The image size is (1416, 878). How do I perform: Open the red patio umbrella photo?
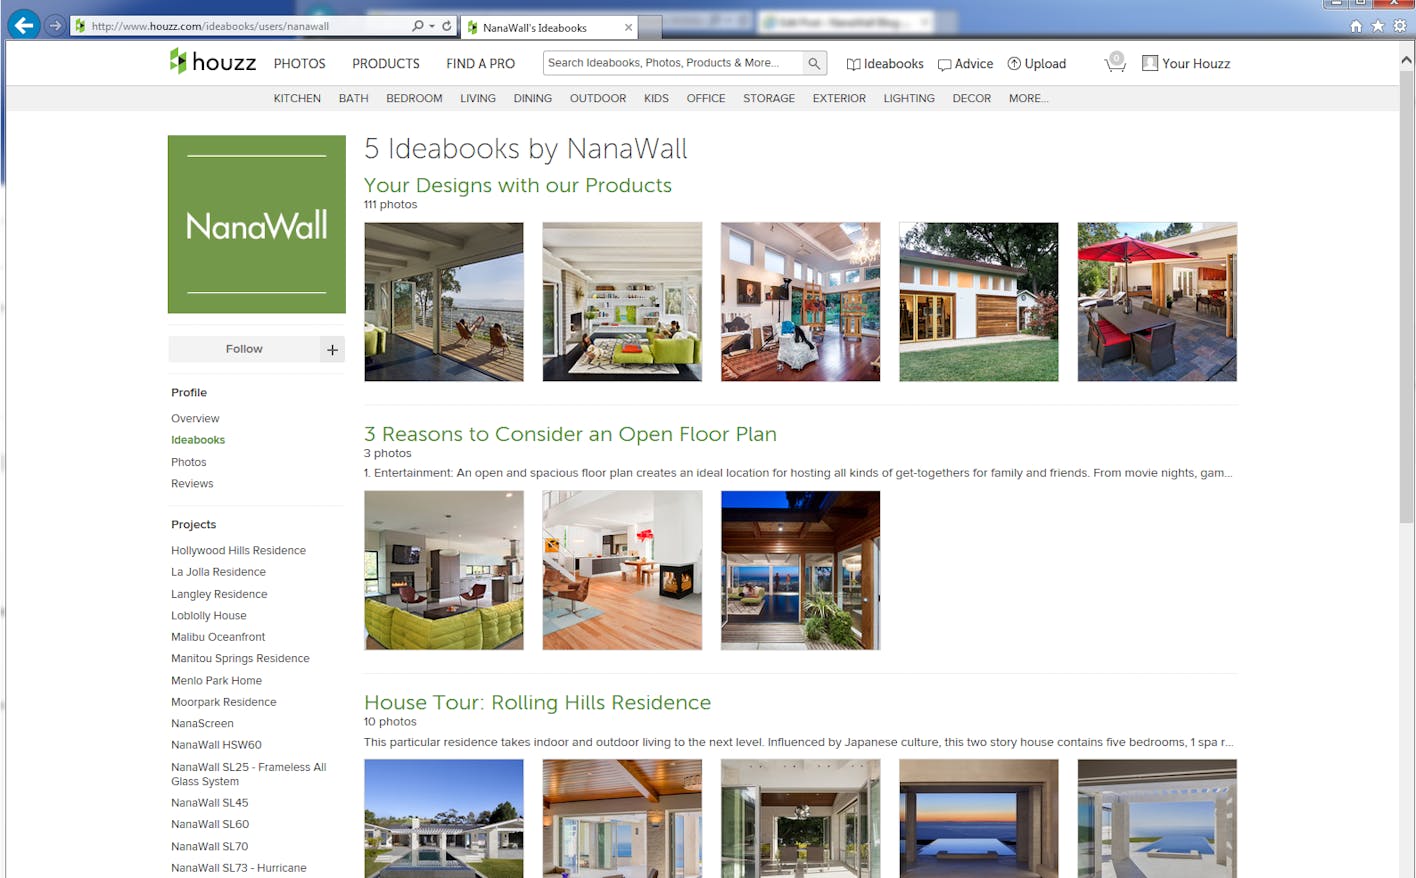1157,301
